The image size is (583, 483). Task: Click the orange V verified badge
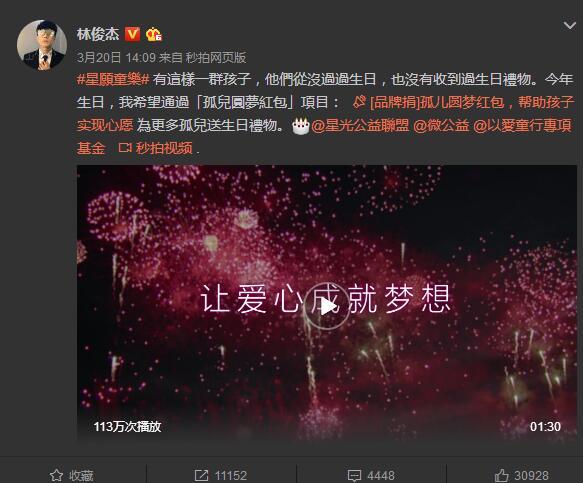(x=132, y=34)
